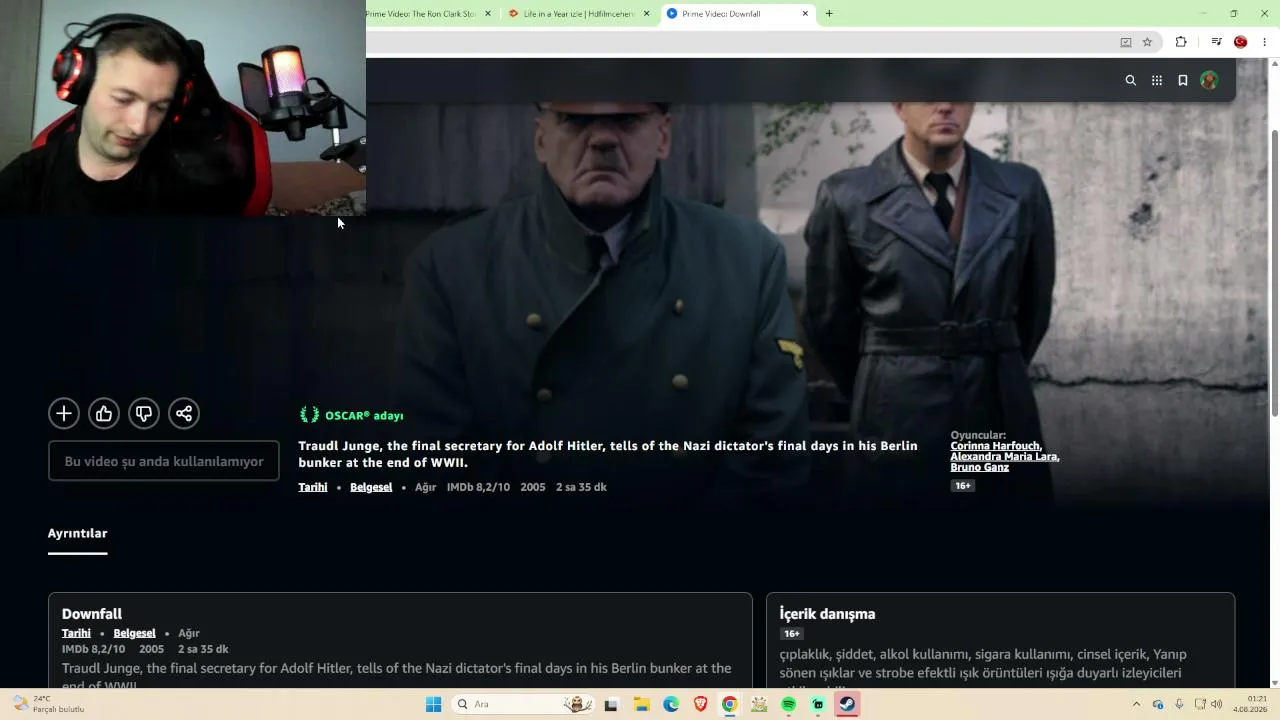Screen dimensions: 1280x720
Task: Close the Prime Video: Downfall tab
Action: click(x=806, y=14)
